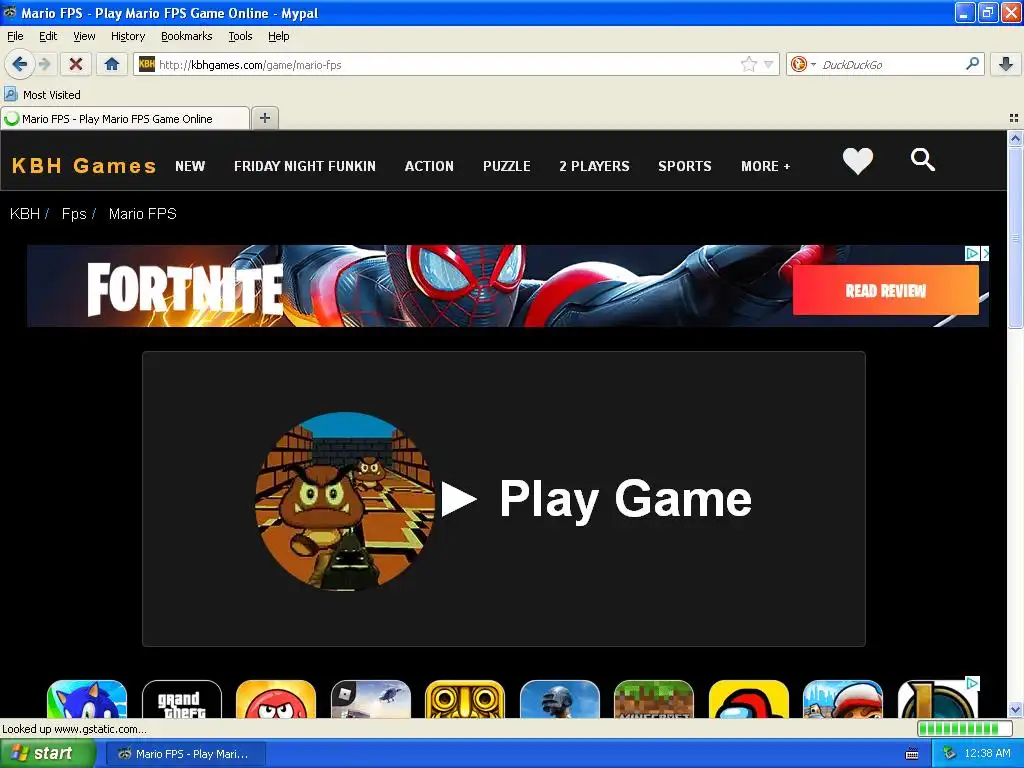Image resolution: width=1024 pixels, height=768 pixels.
Task: Go back with the browser back arrow
Action: pyautogui.click(x=19, y=64)
